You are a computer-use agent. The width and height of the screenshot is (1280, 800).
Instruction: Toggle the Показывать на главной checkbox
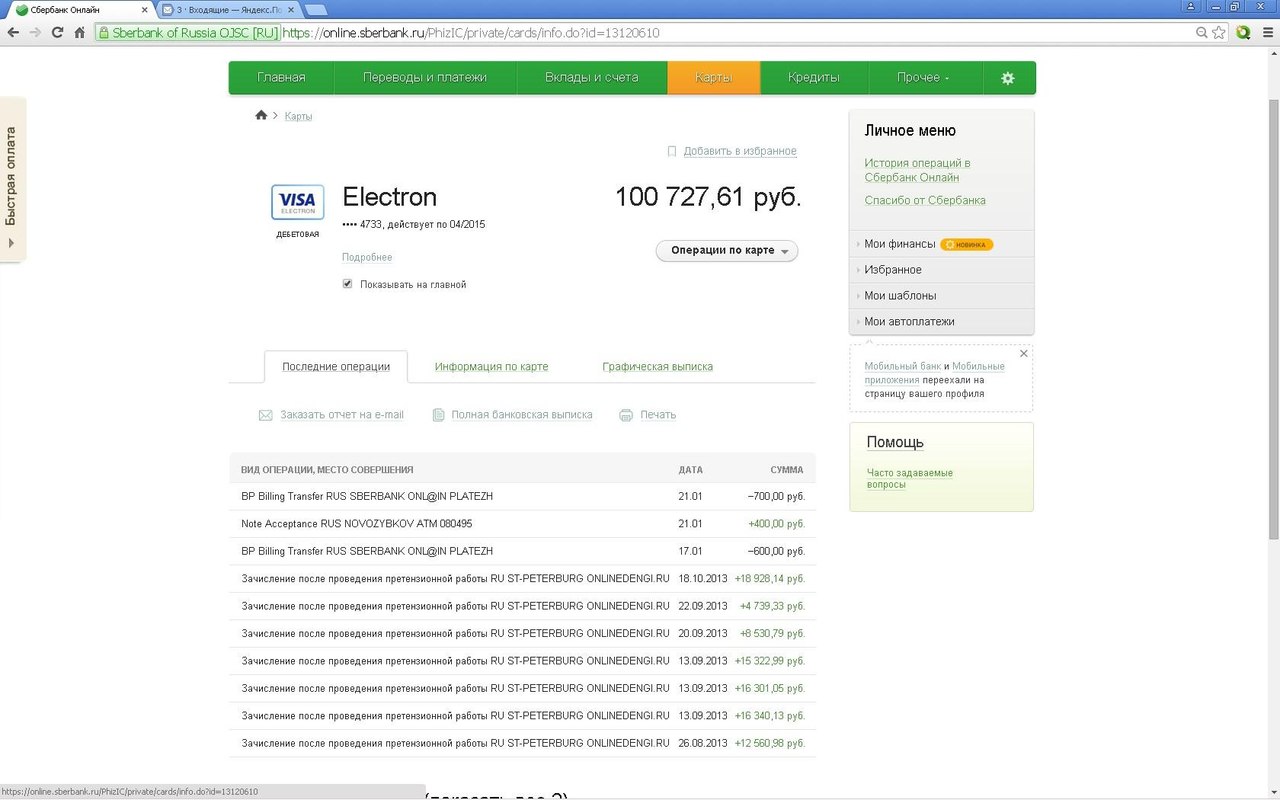tap(348, 284)
